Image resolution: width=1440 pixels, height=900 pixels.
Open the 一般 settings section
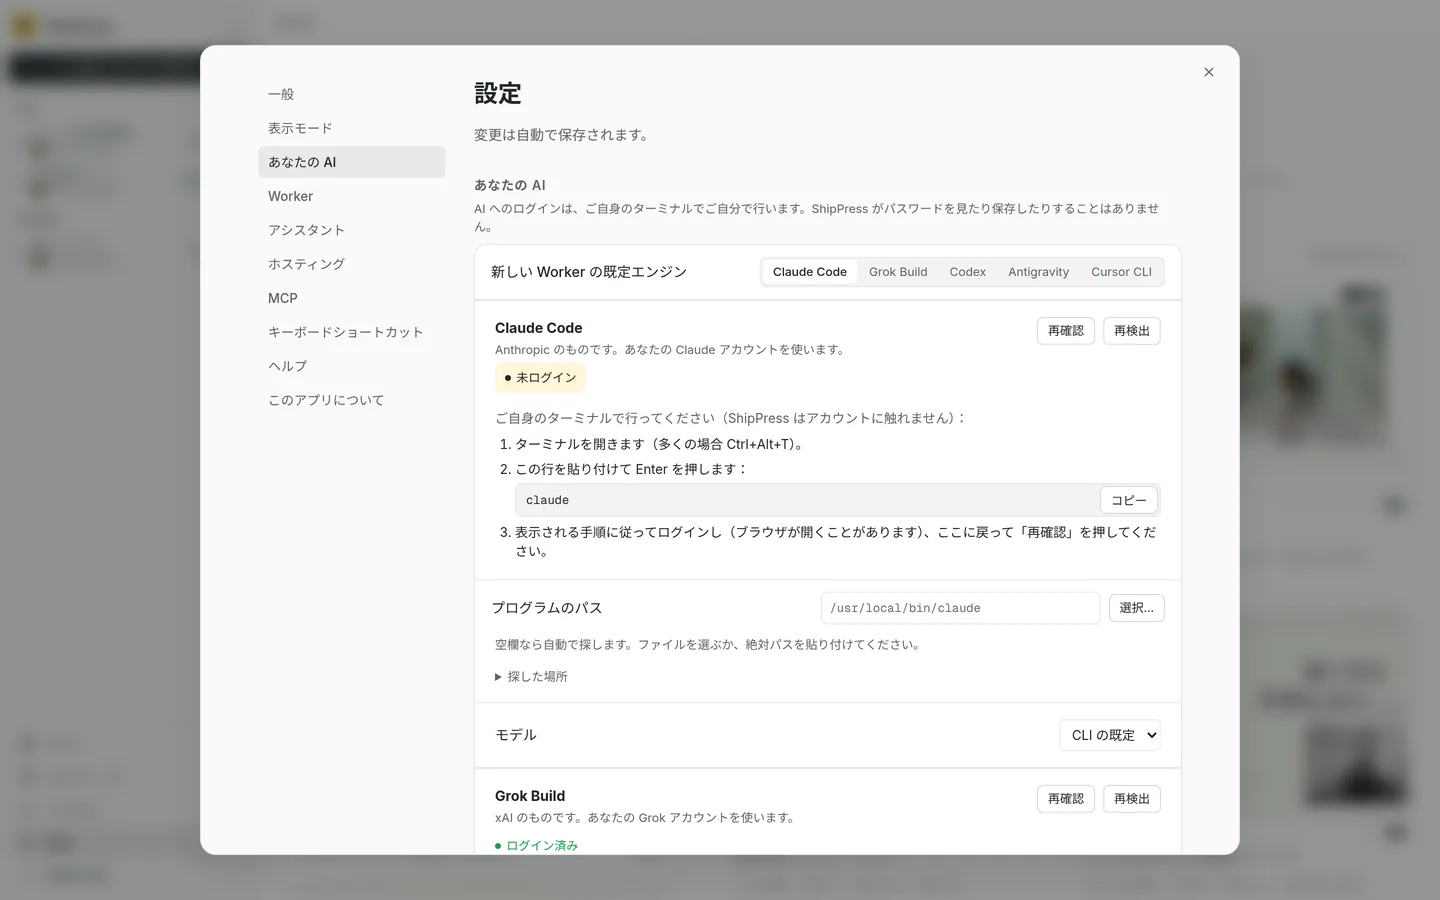[351, 94]
